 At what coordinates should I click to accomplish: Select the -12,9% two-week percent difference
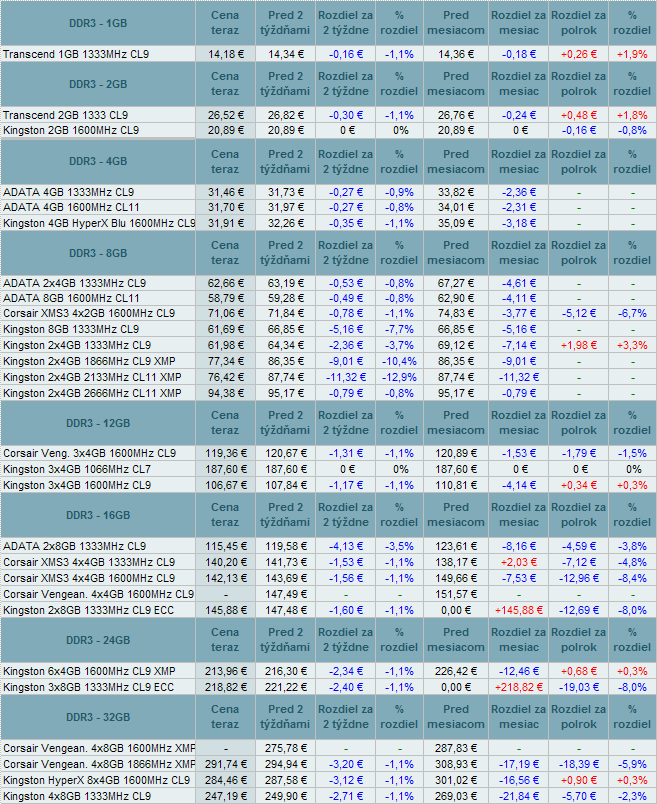click(x=399, y=377)
